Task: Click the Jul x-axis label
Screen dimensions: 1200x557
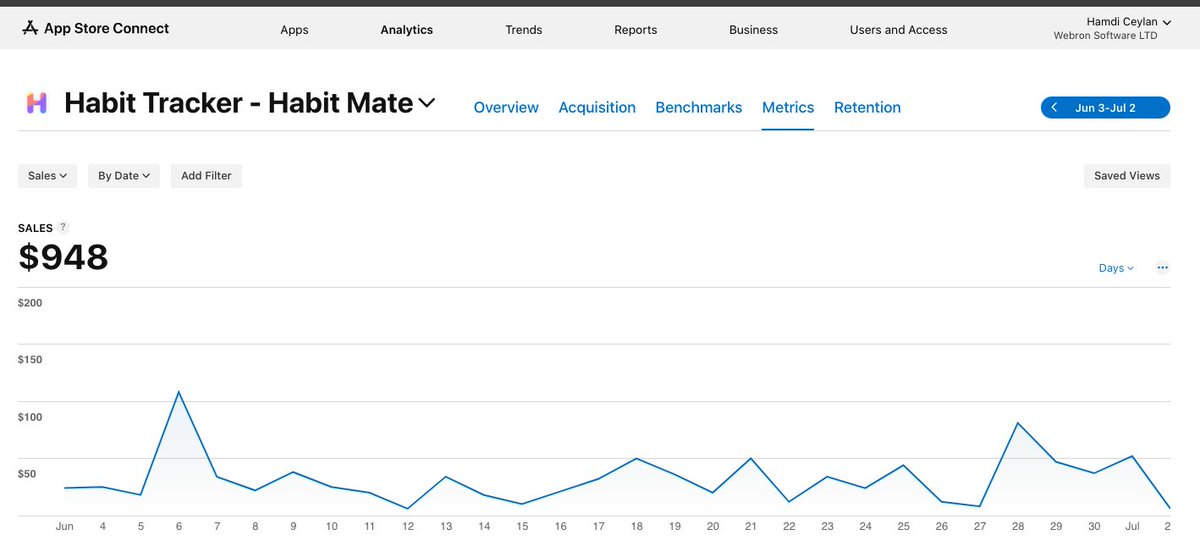Action: tap(1133, 526)
